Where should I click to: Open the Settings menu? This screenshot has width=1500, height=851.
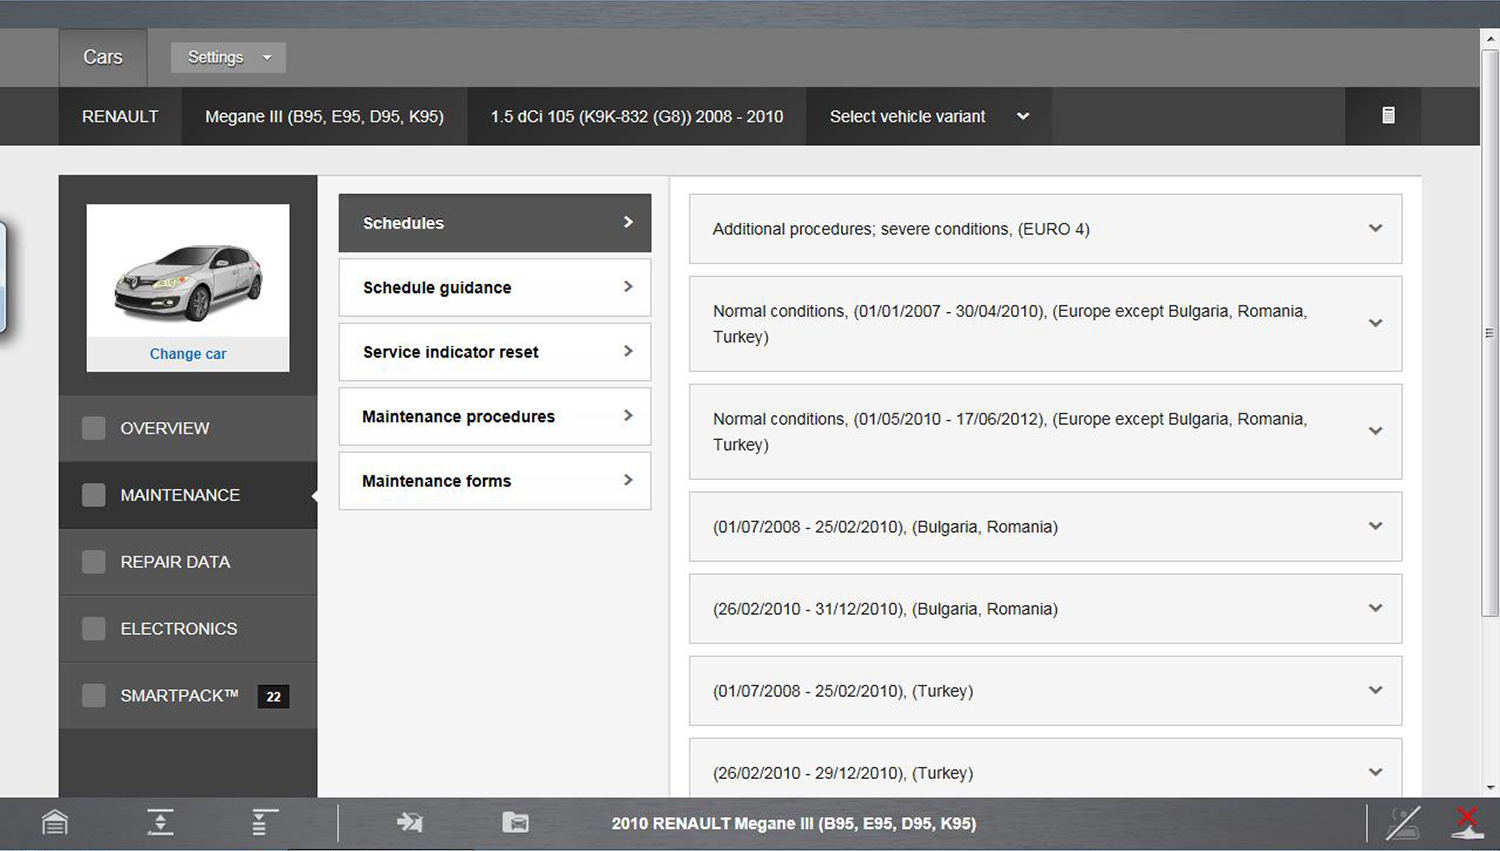pyautogui.click(x=228, y=57)
